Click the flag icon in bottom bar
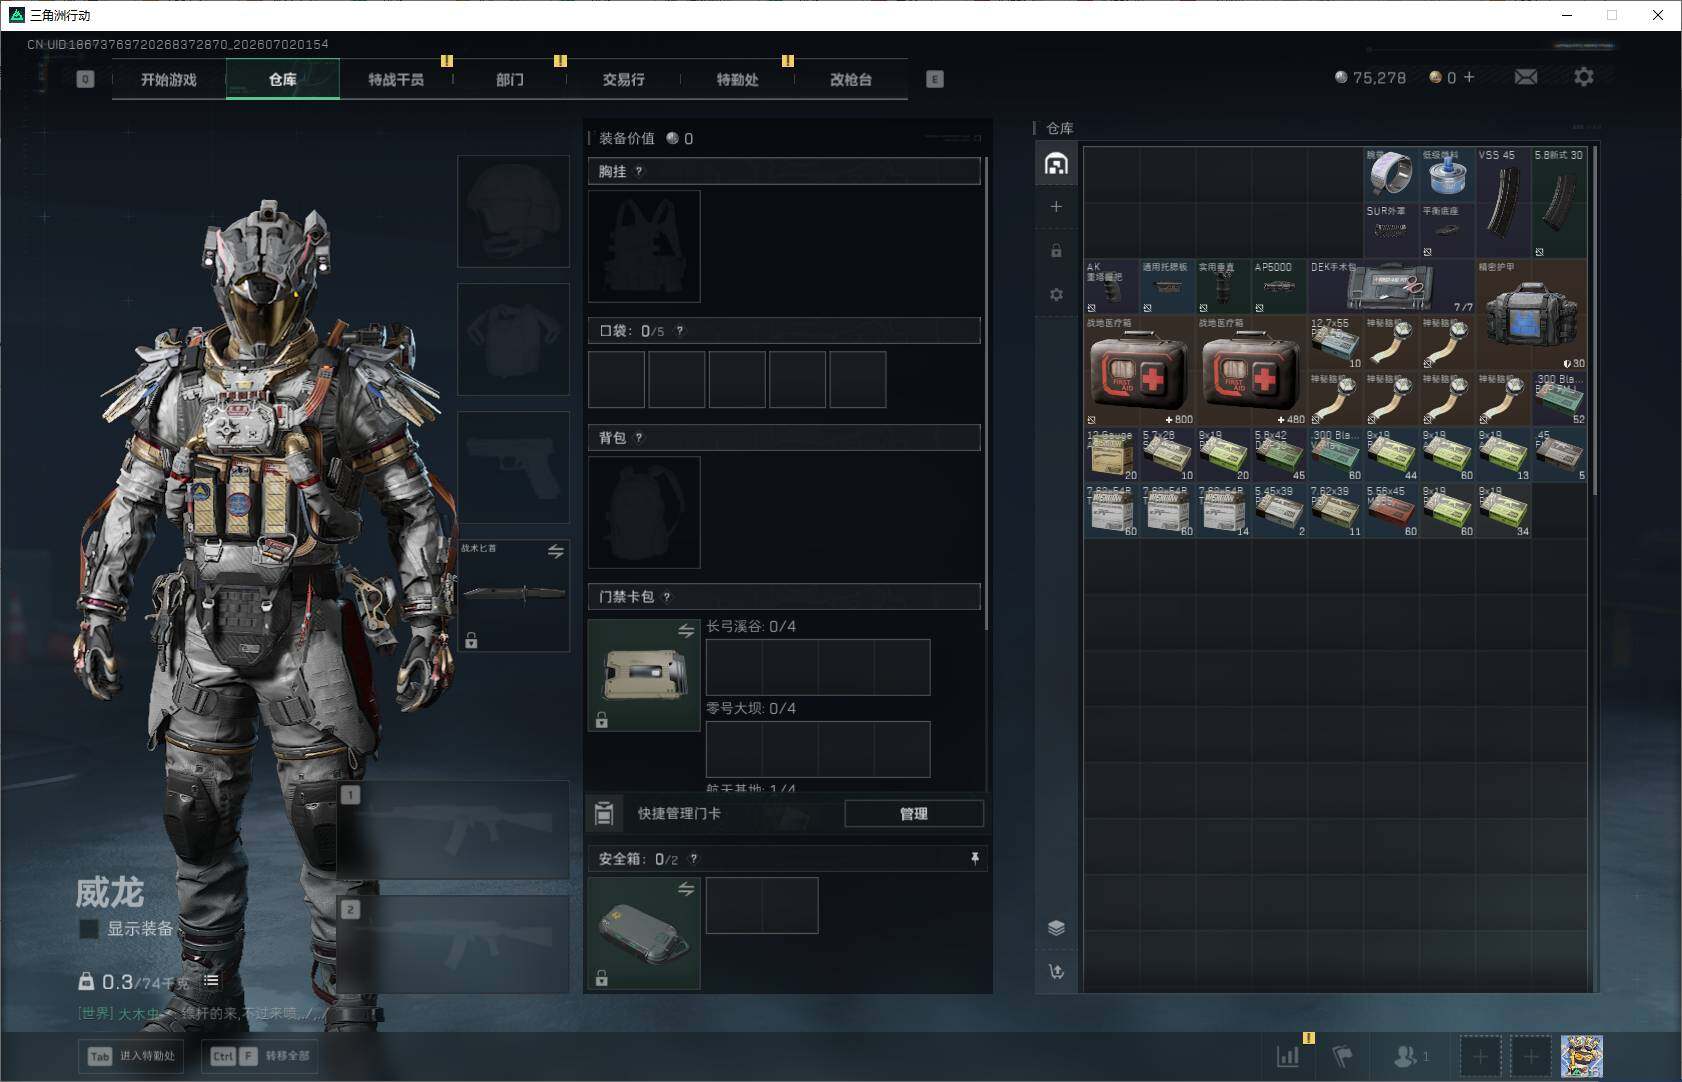Screen dimensions: 1682x1082 click(x=1343, y=1055)
